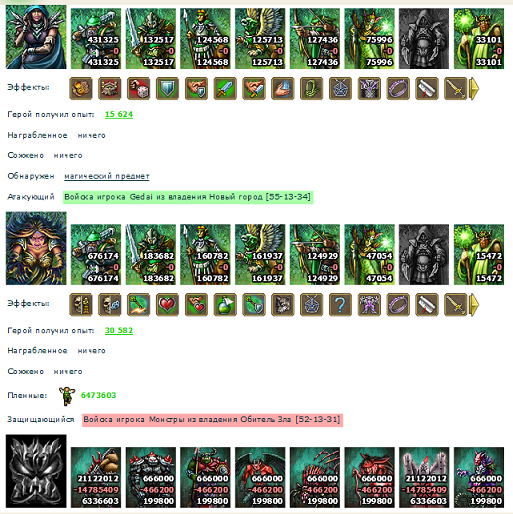Viewport: 513px width, 514px height.
Task: Open the blue question mark effect
Action: 340,304
